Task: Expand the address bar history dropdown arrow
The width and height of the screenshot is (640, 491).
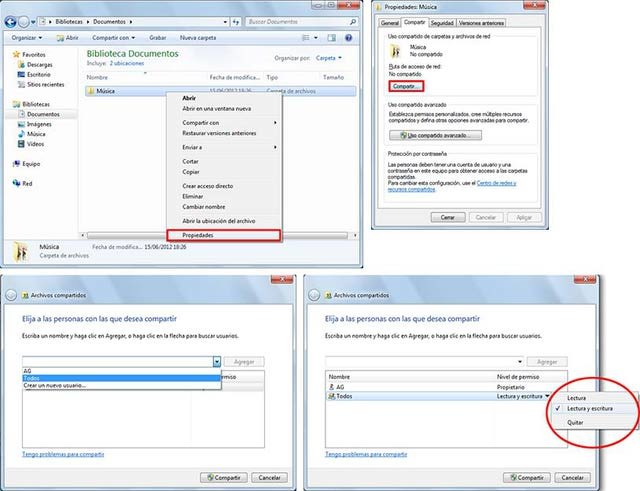Action: 225,22
